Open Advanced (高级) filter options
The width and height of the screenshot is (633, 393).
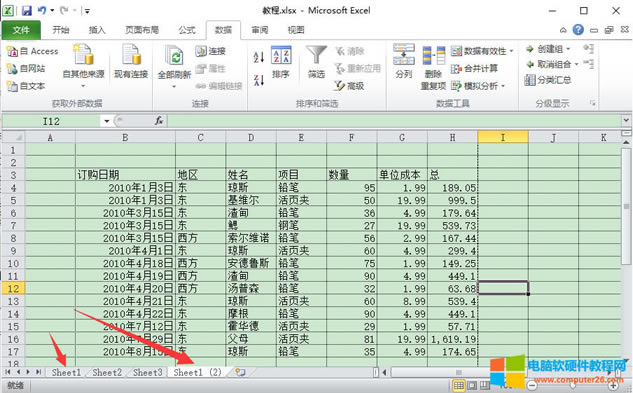[349, 86]
